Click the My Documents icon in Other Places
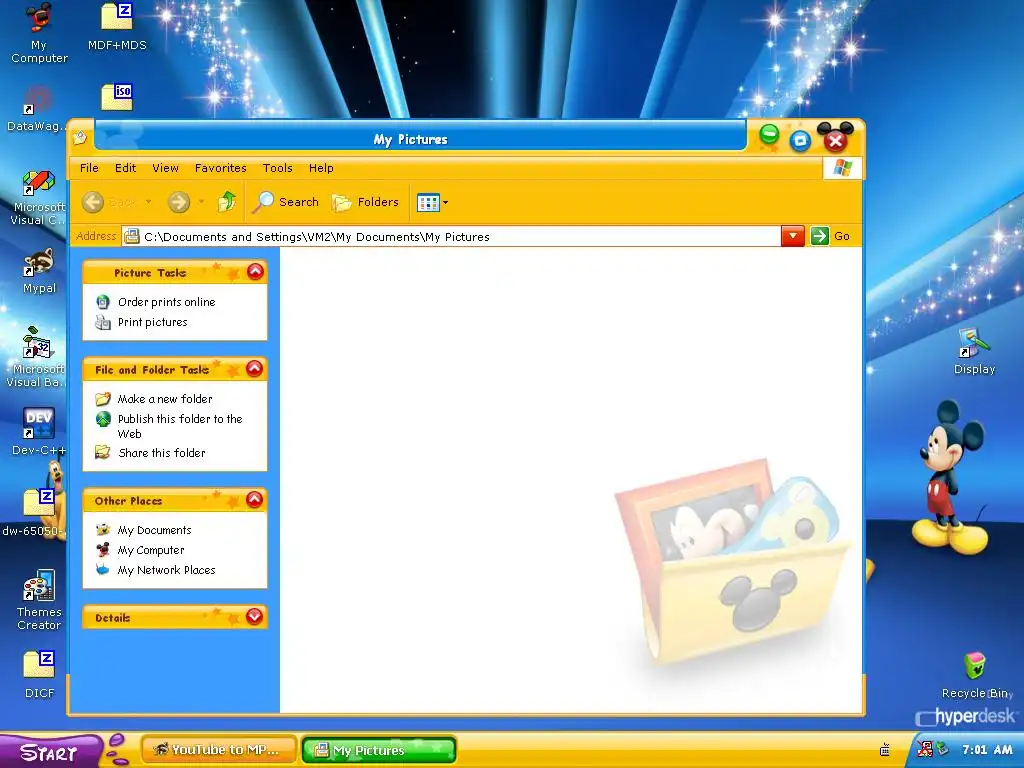 coord(103,530)
